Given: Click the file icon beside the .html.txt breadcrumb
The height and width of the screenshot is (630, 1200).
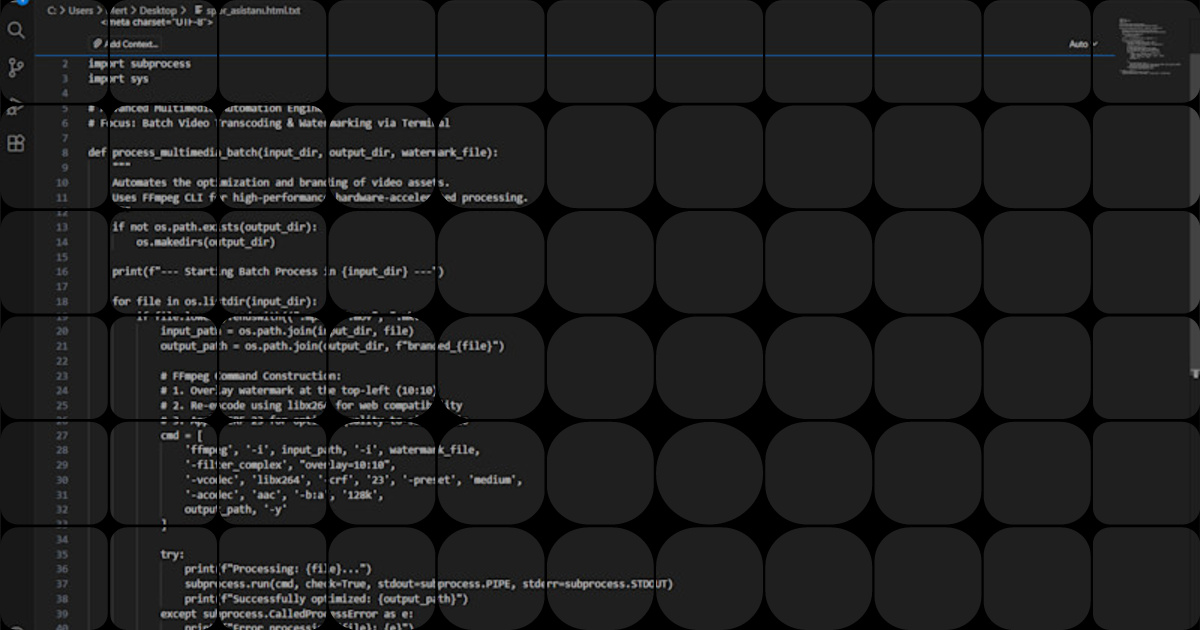Looking at the screenshot, I should (x=197, y=10).
